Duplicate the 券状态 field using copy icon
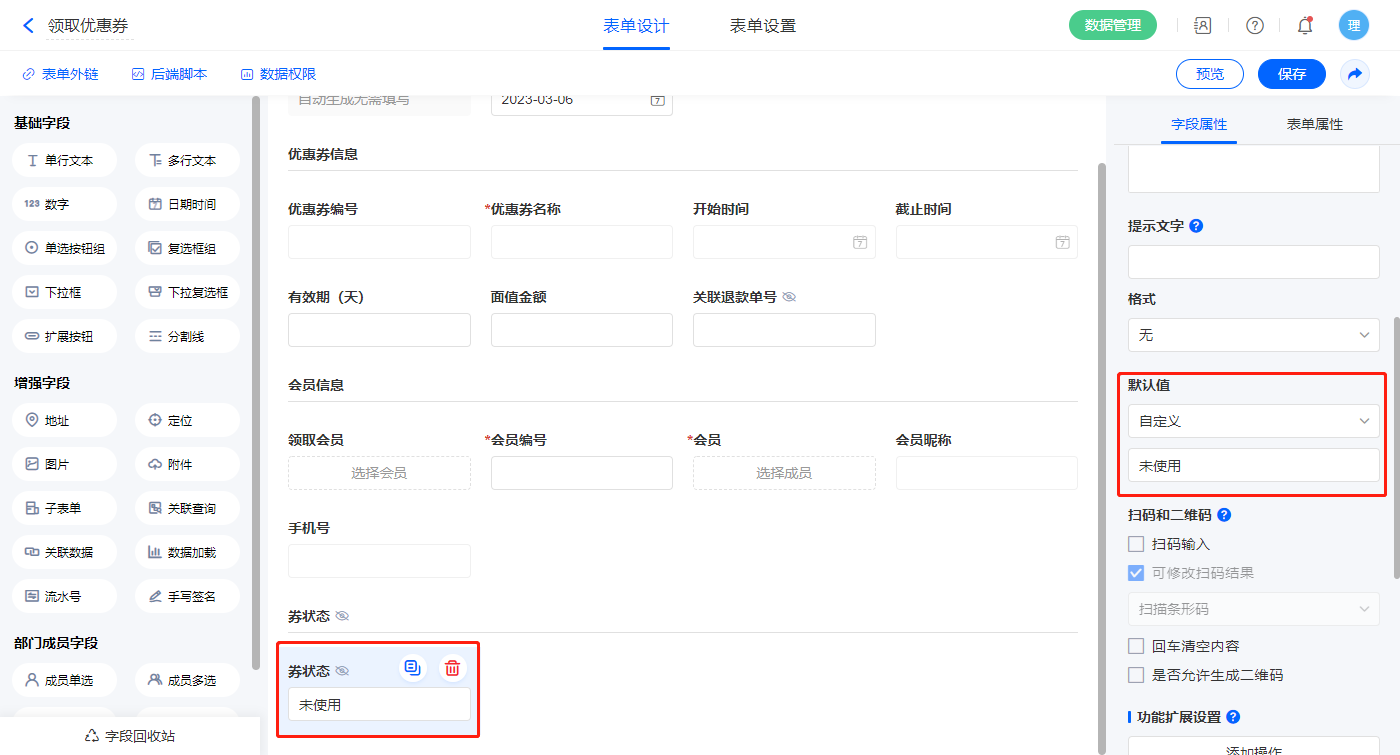The height and width of the screenshot is (755, 1400). (412, 668)
